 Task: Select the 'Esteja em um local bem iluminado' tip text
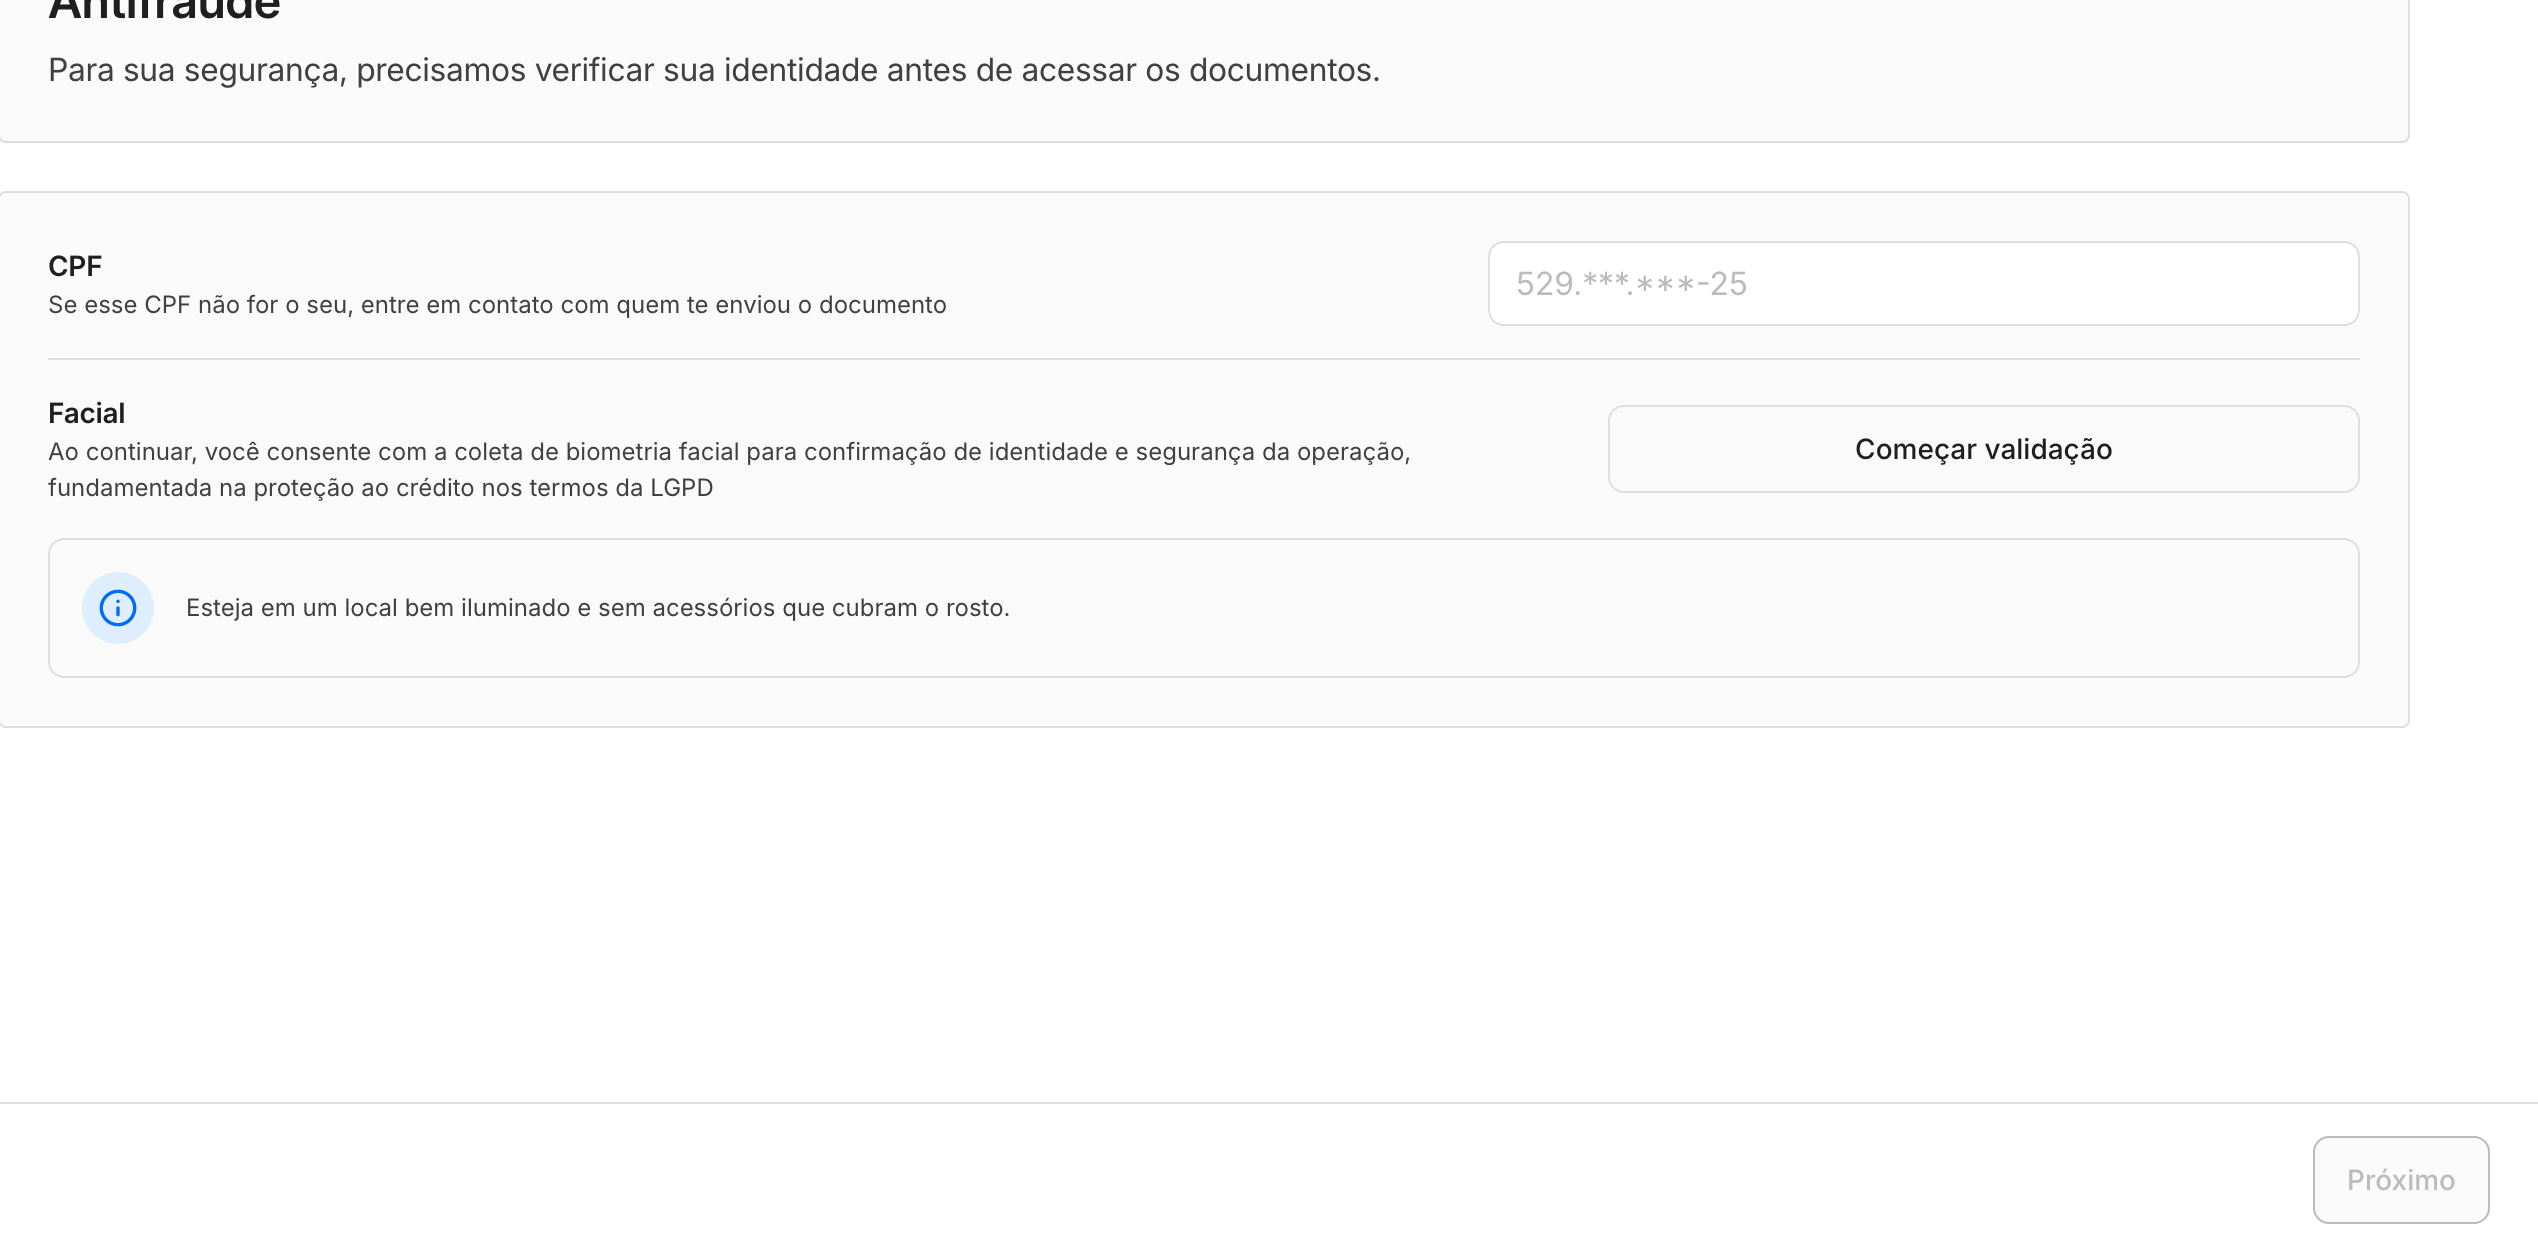(x=598, y=608)
